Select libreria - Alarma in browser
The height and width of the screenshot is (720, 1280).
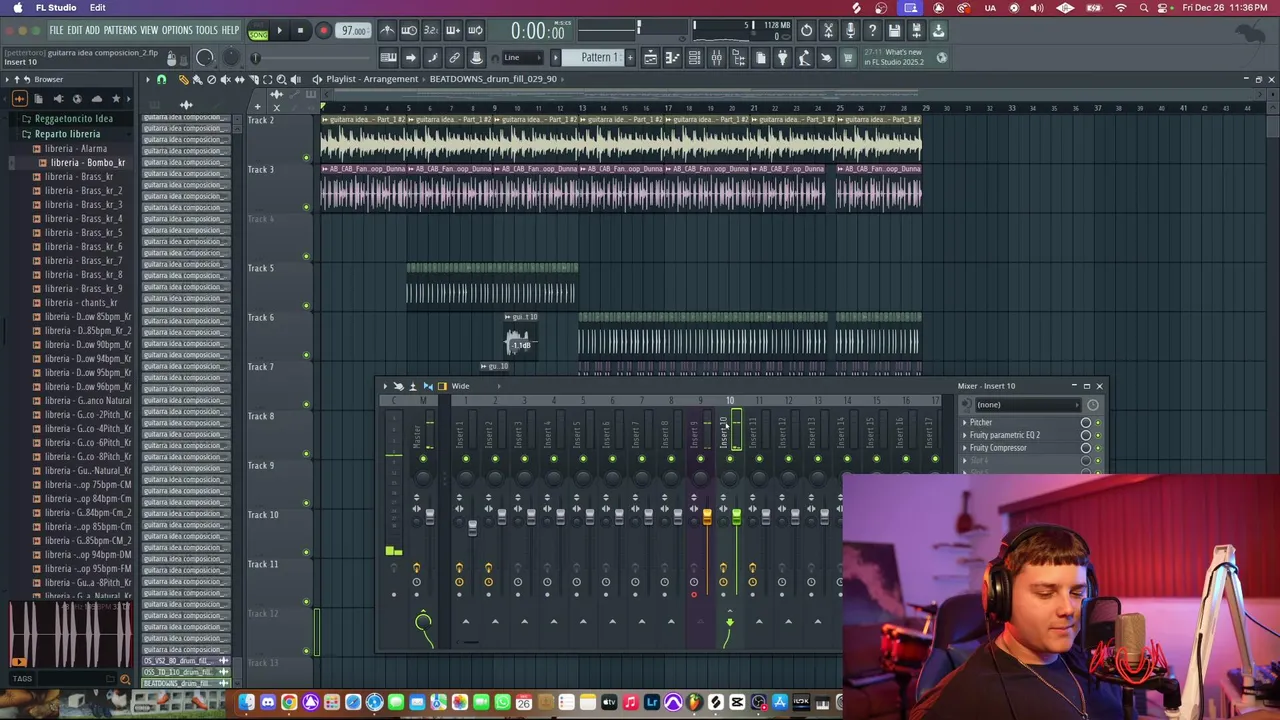tap(75, 148)
